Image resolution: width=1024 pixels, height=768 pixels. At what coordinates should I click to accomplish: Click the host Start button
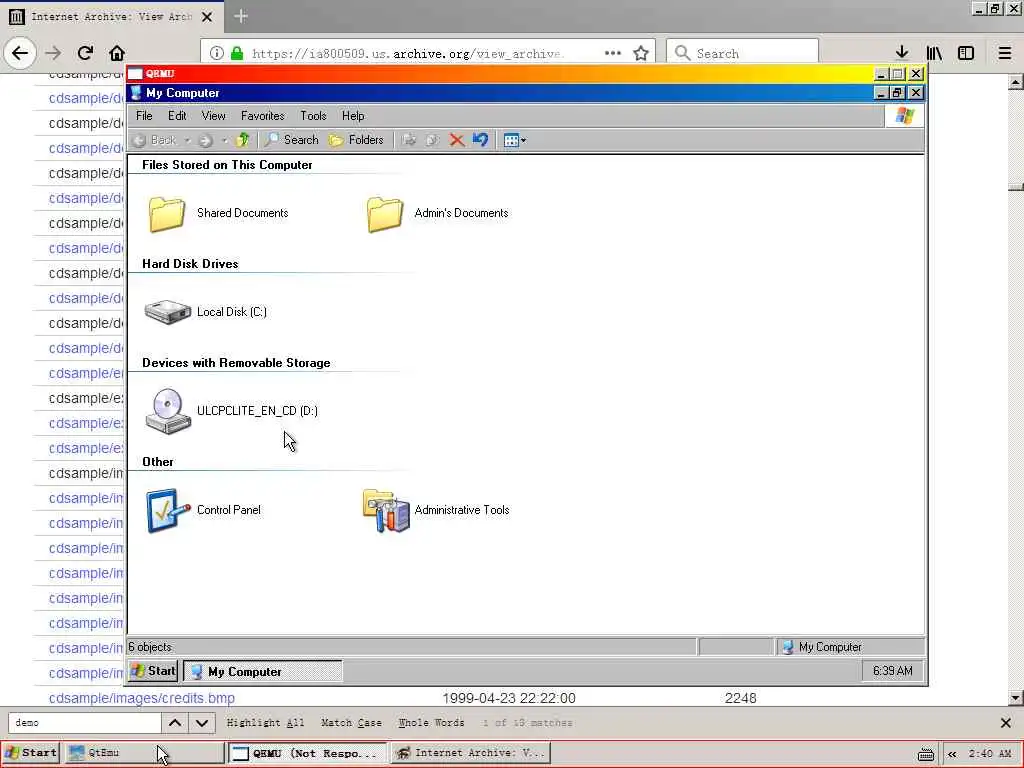(x=31, y=753)
